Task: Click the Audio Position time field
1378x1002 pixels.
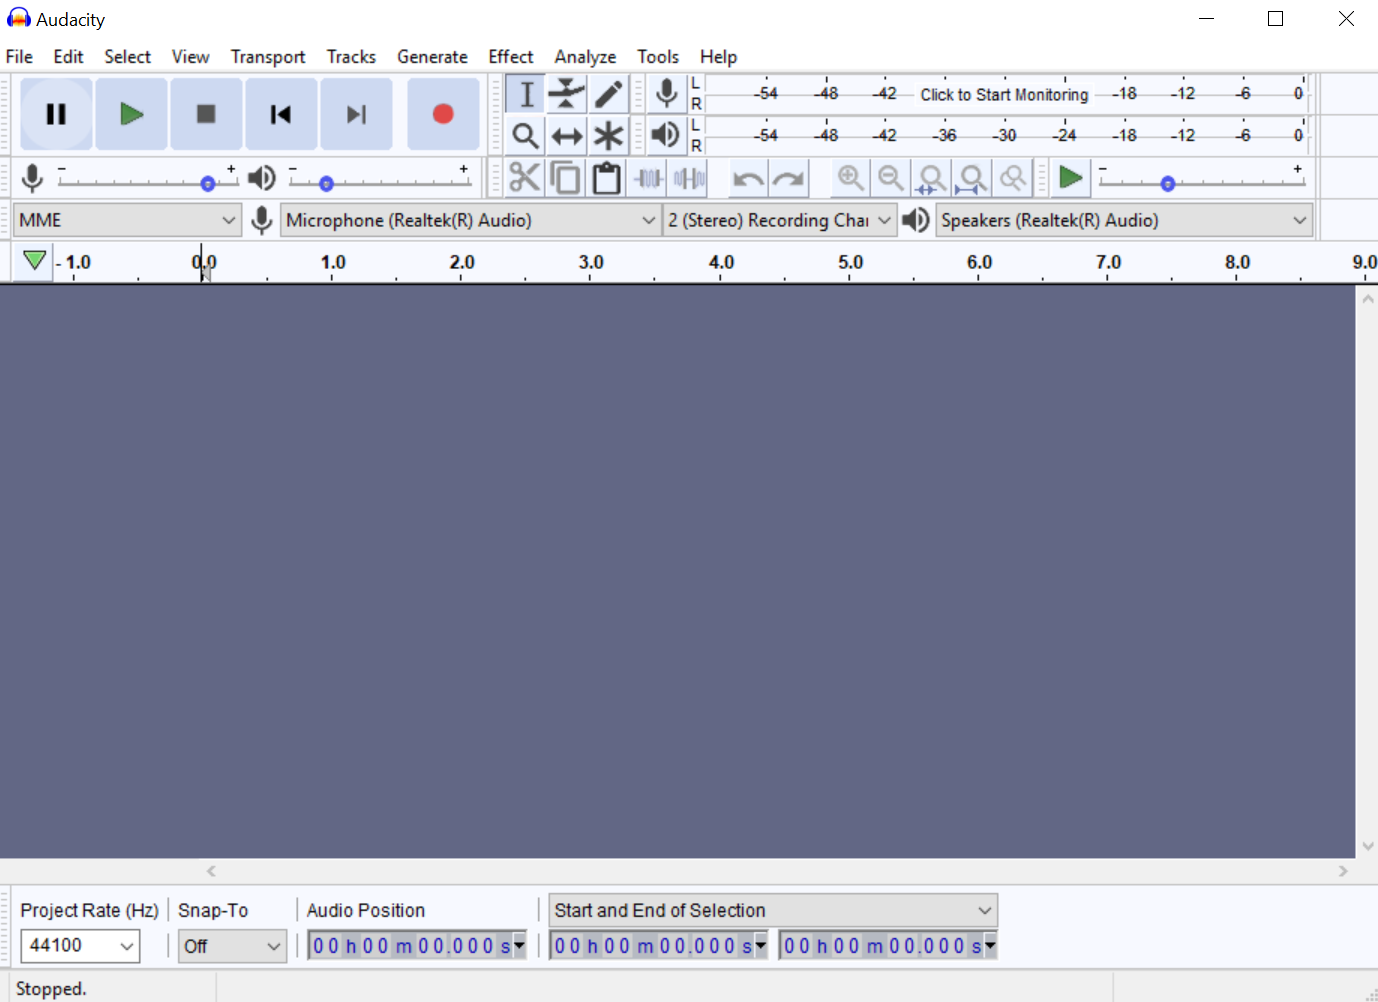Action: point(416,946)
